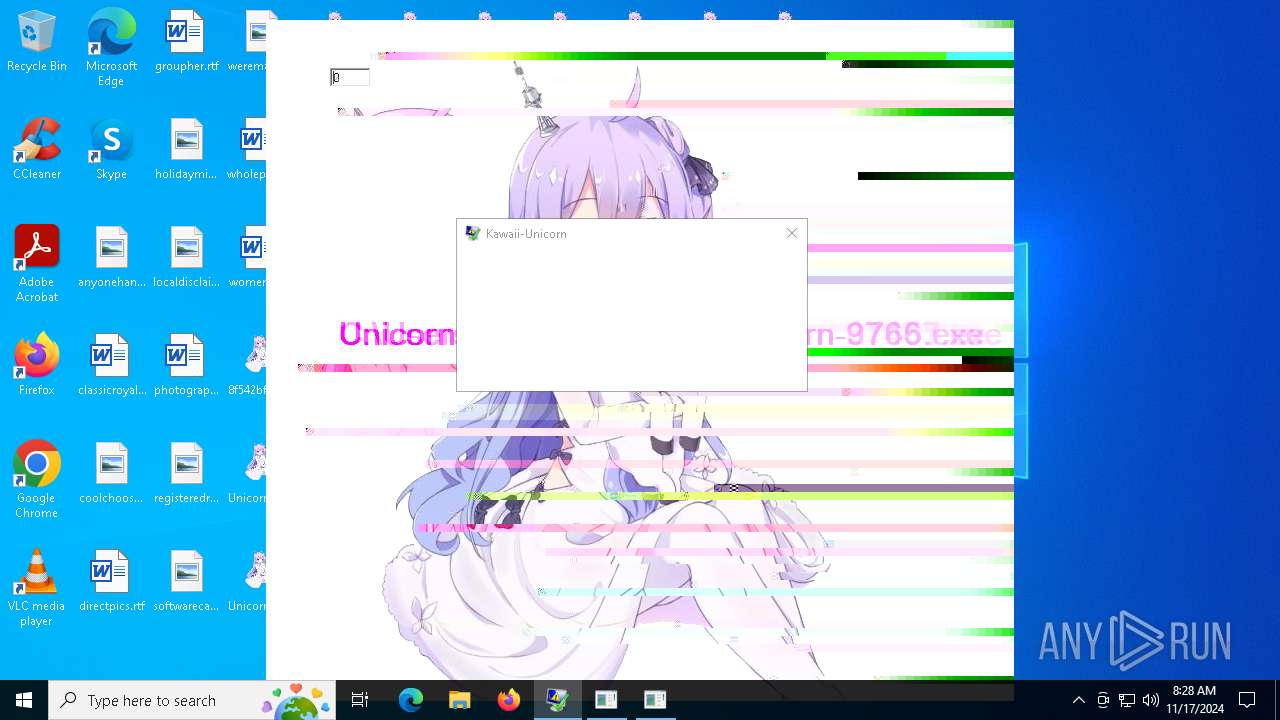
Task: Launch Microsoft Edge from the desktop
Action: (x=111, y=48)
